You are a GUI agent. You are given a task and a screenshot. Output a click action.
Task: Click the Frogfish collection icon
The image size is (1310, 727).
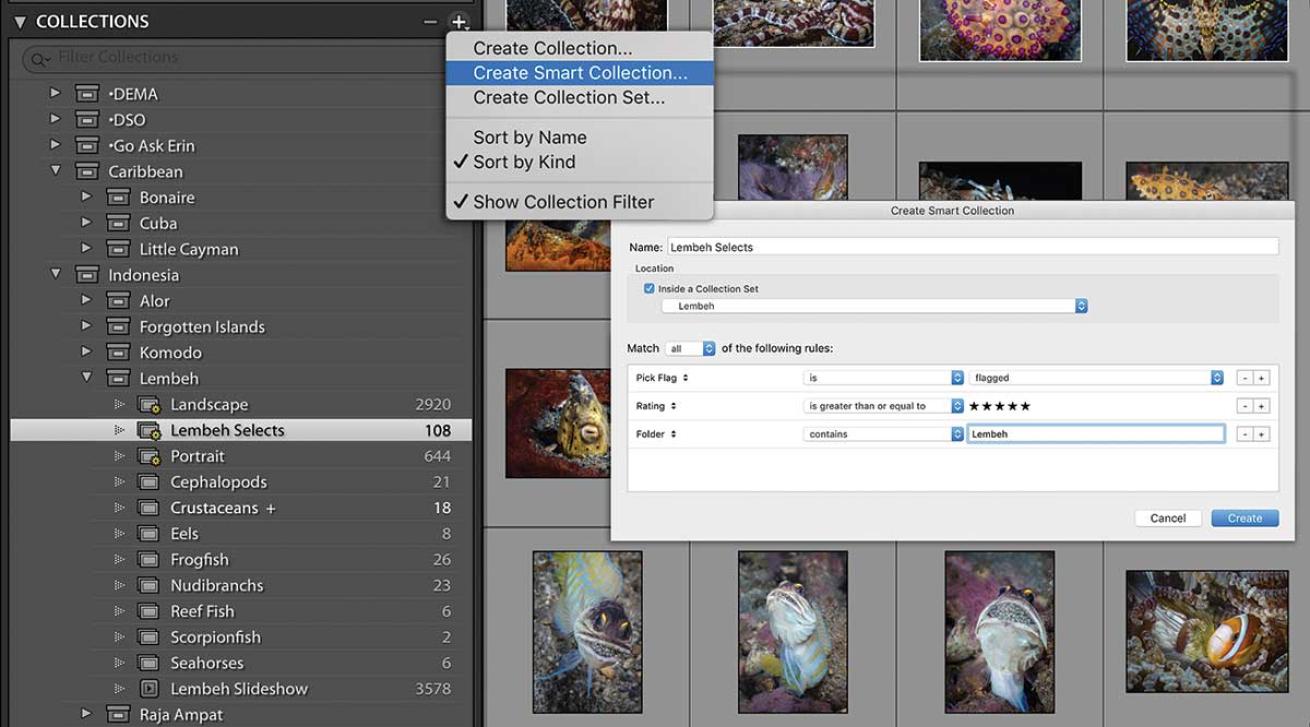click(x=149, y=560)
